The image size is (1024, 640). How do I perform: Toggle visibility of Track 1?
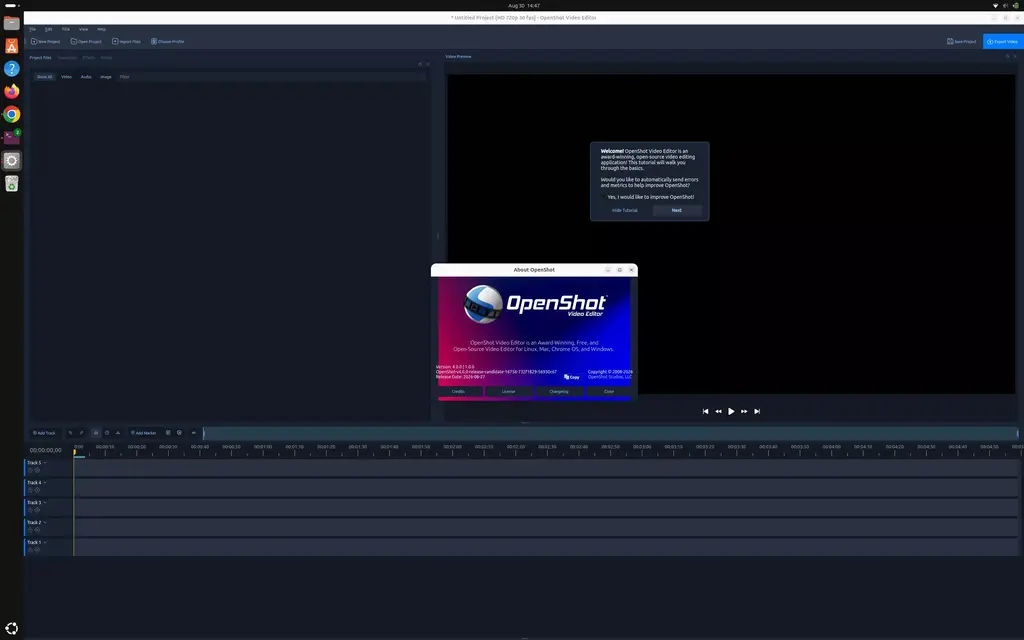37,550
